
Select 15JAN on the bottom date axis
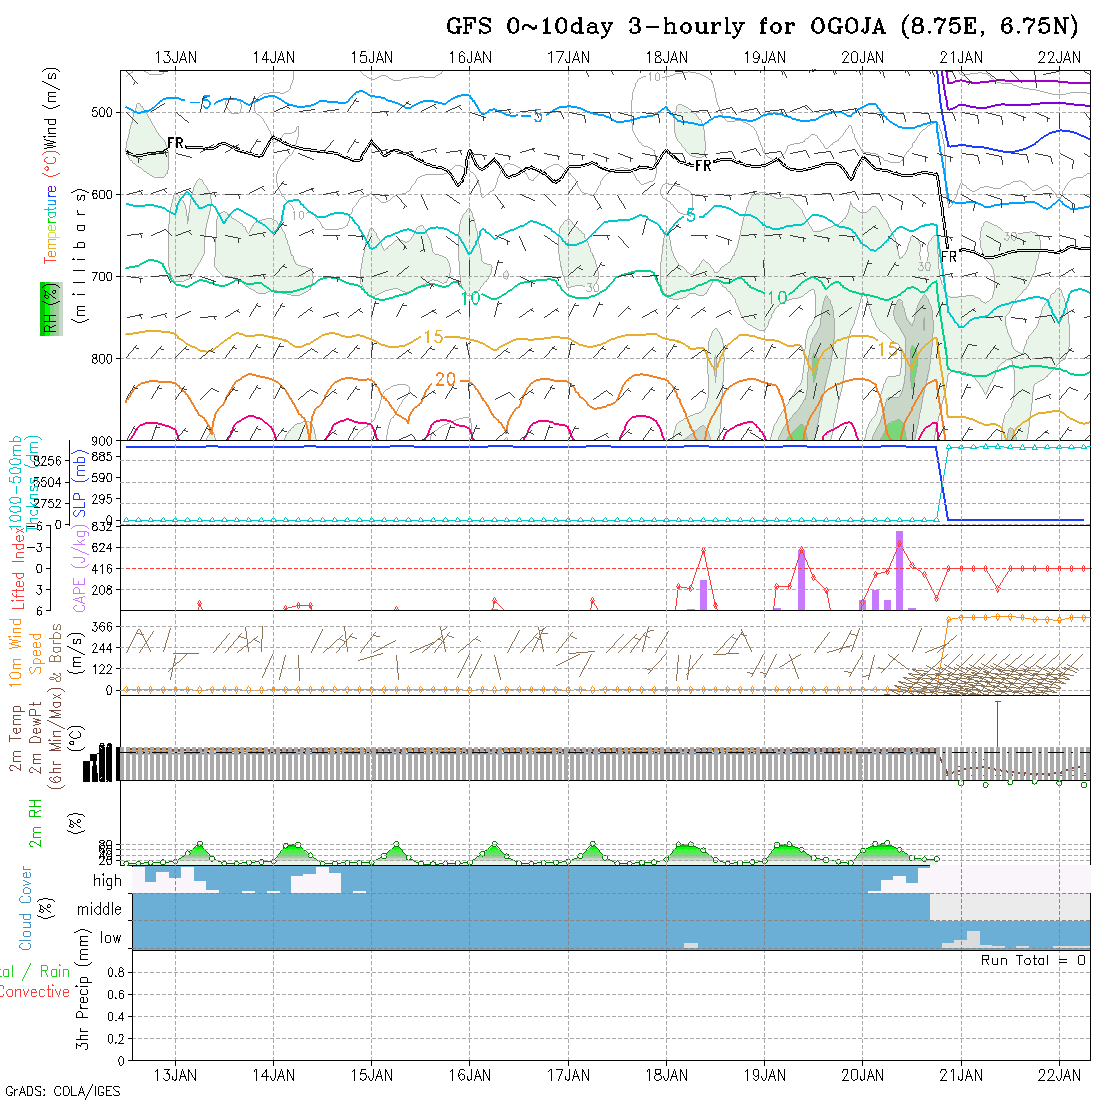pos(372,1074)
